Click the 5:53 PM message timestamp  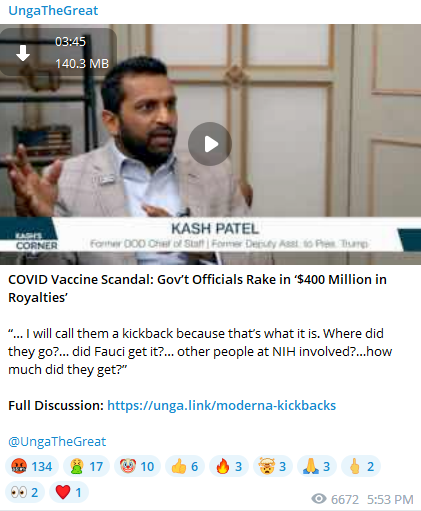390,499
